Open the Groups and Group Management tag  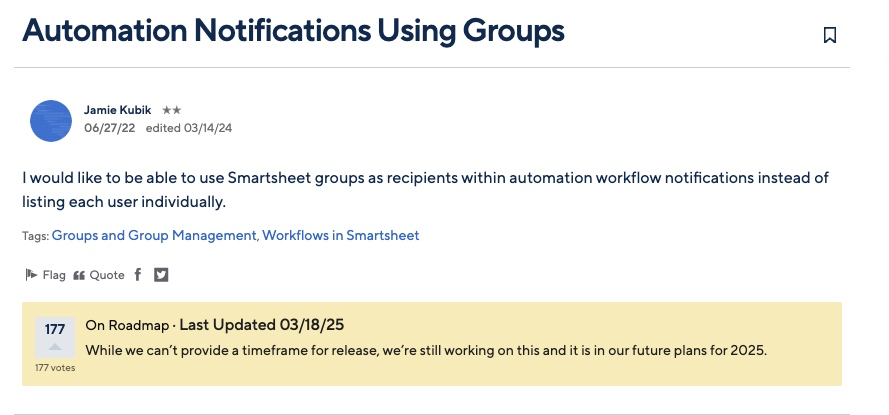pos(154,235)
